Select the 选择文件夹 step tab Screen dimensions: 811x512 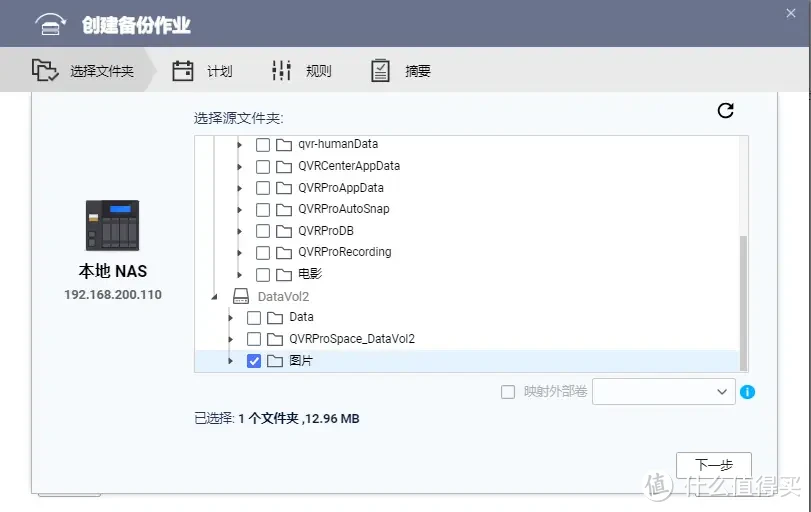pos(78,70)
